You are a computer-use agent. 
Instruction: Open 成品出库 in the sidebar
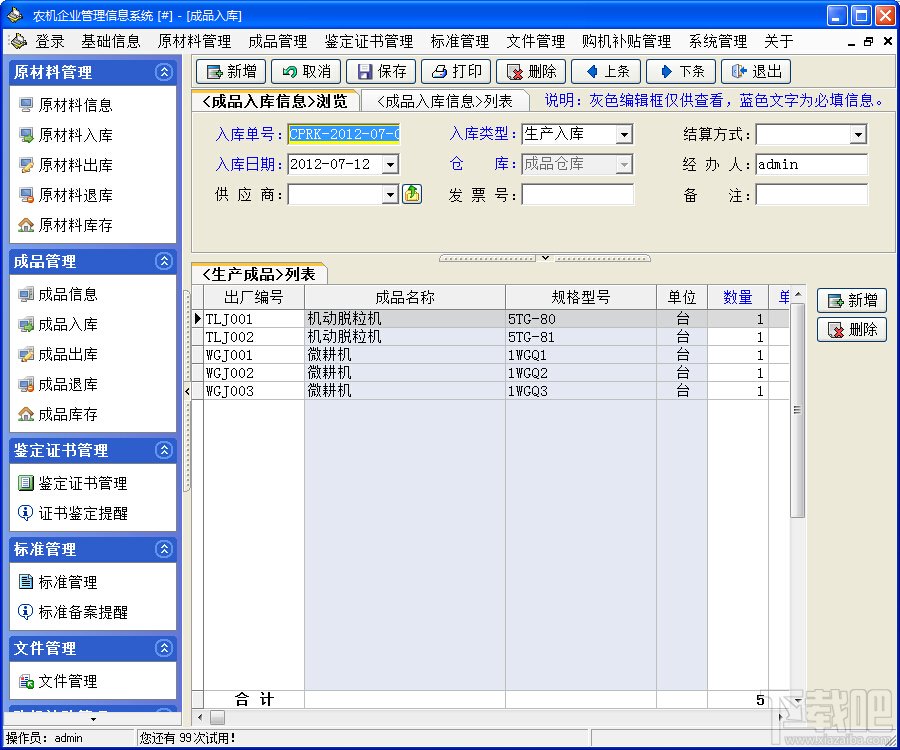[x=57, y=354]
